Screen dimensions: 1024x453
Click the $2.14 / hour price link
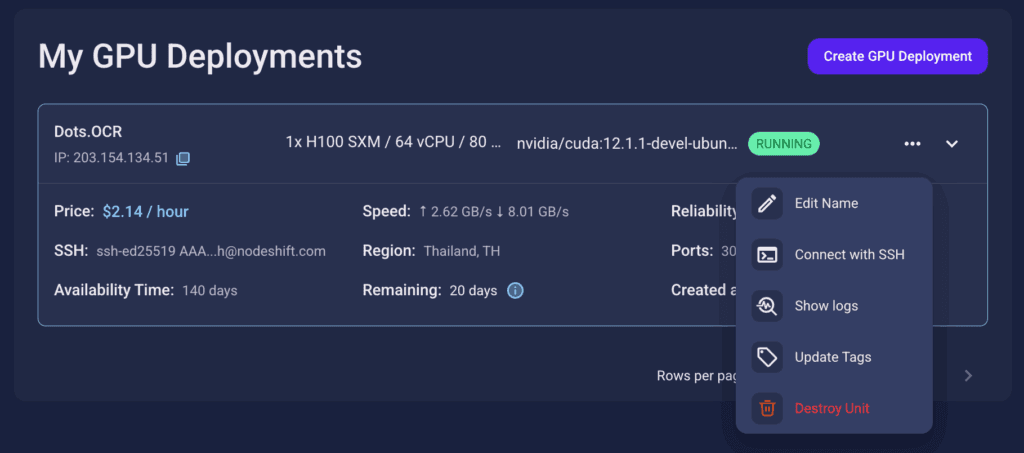point(146,211)
